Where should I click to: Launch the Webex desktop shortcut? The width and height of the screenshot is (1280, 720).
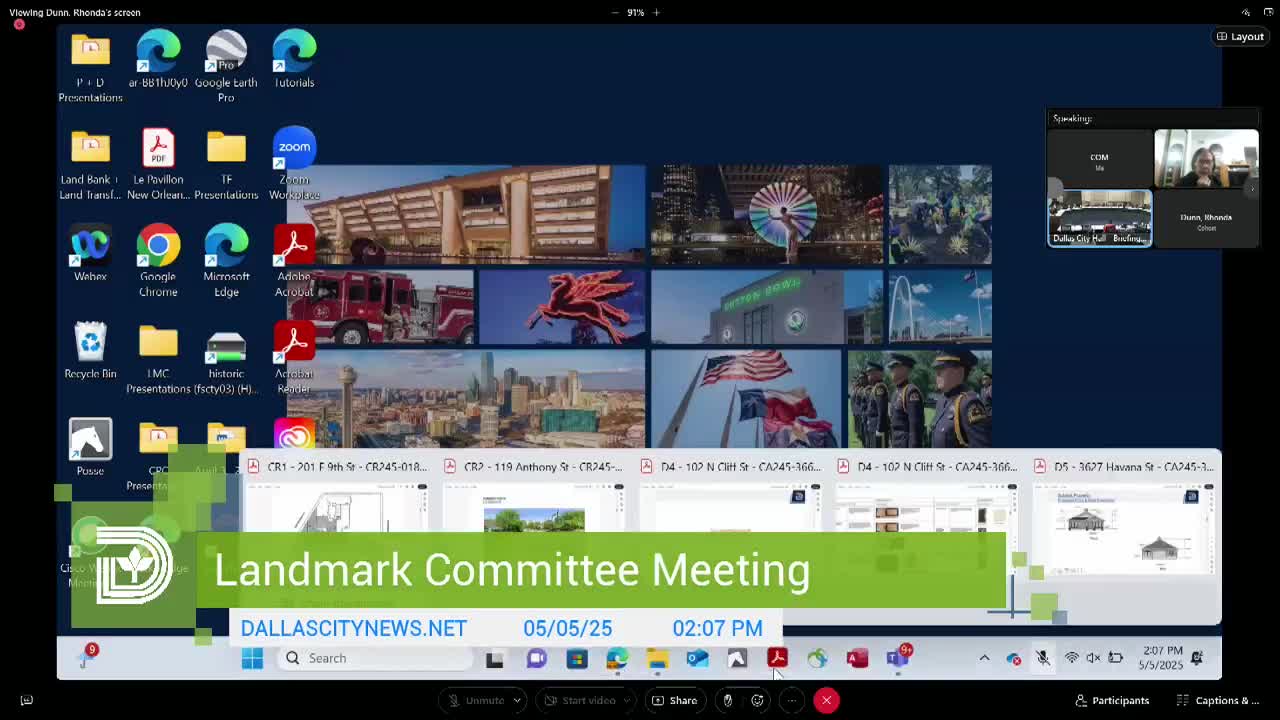coord(90,255)
